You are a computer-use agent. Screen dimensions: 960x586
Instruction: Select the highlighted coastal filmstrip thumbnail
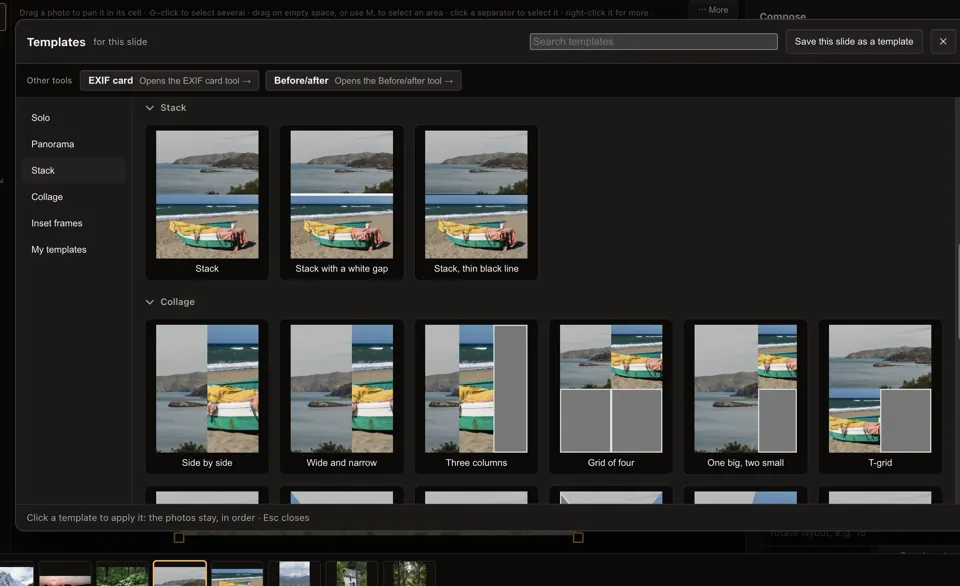point(179,574)
